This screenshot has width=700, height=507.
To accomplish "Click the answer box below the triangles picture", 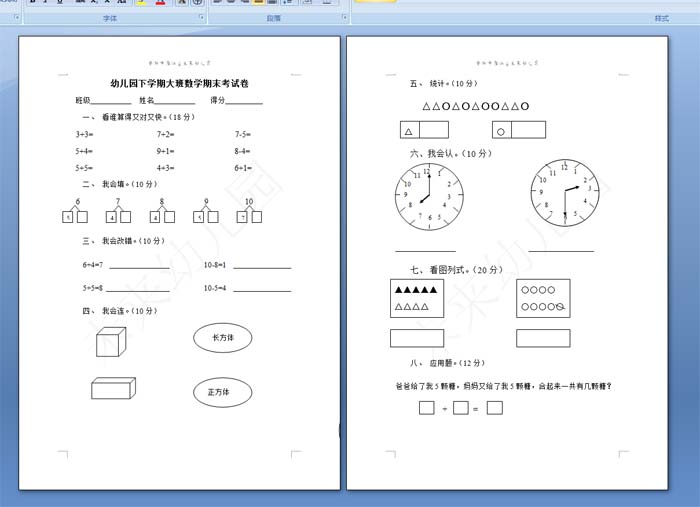I will 417,338.
